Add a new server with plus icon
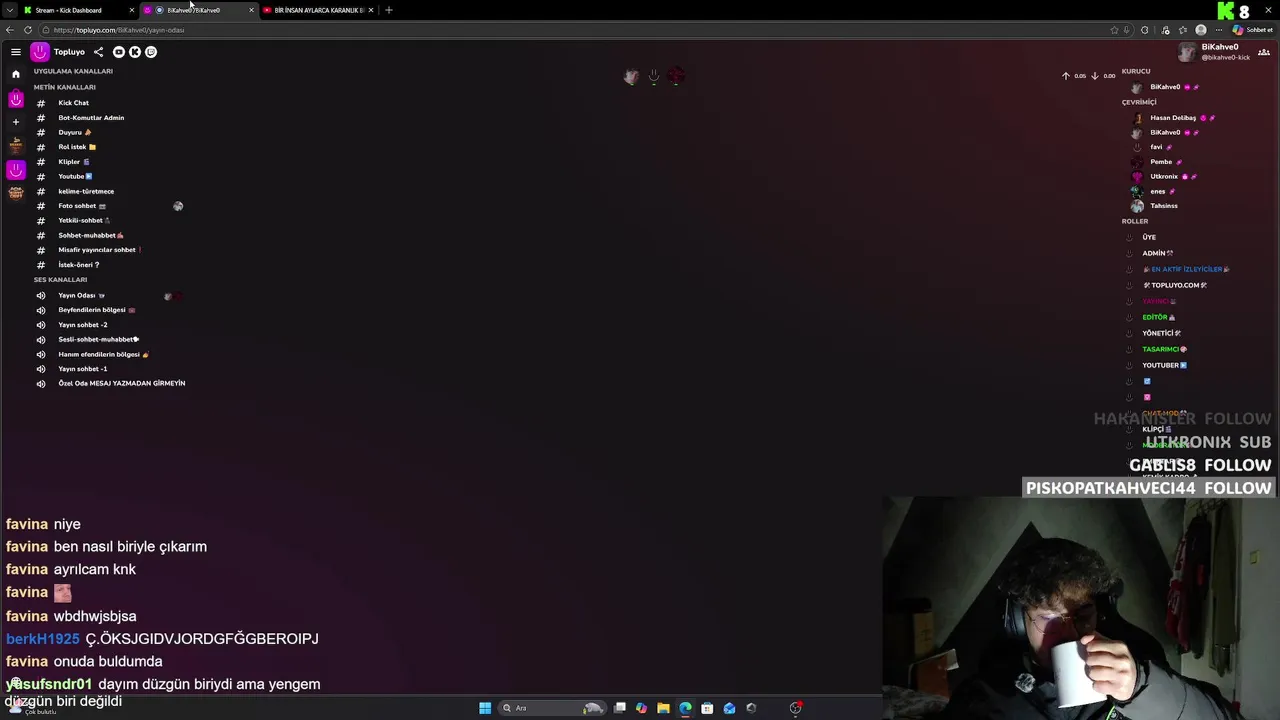Viewport: 1280px width, 720px height. (x=16, y=122)
